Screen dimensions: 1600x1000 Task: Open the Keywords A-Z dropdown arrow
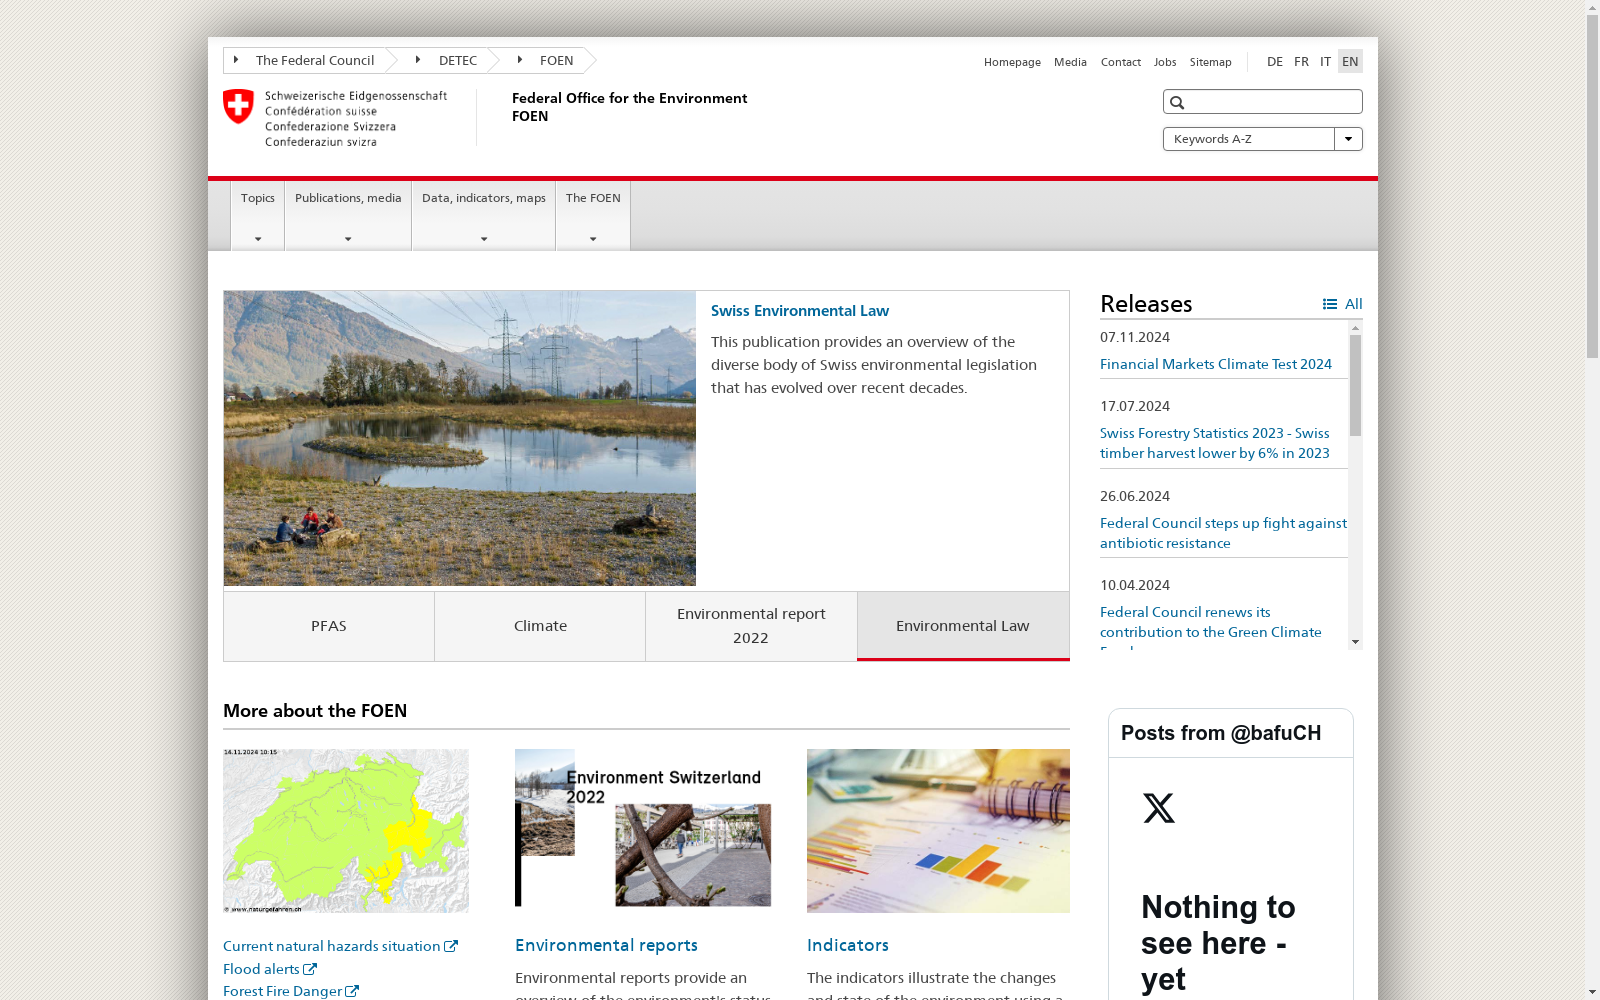click(x=1348, y=139)
